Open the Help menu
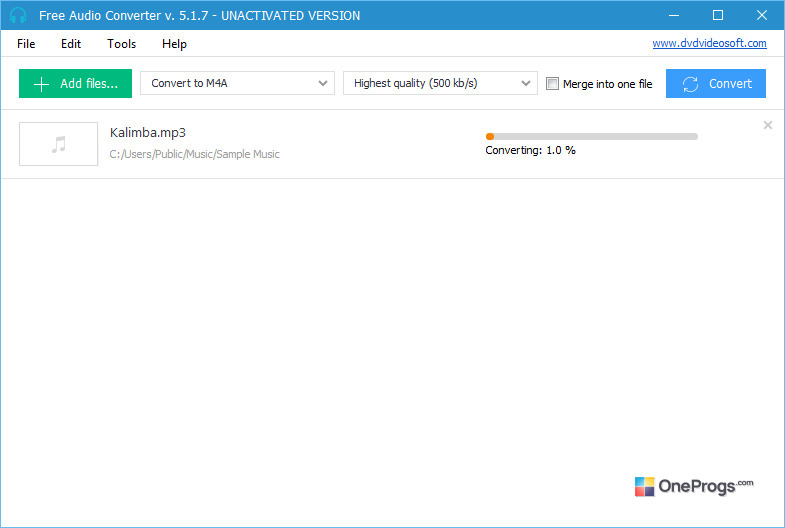The width and height of the screenshot is (785, 528). coord(174,44)
